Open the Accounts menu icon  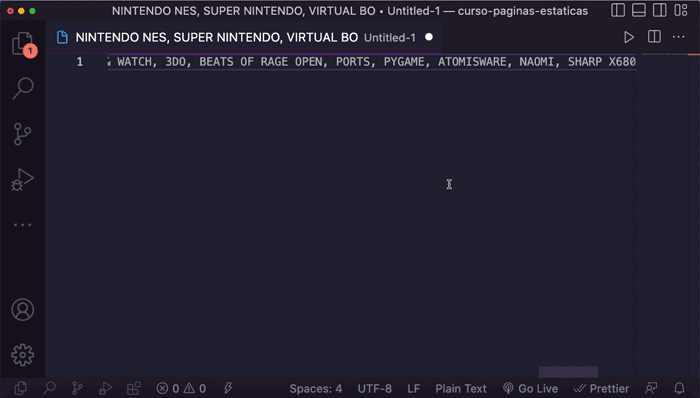23,310
